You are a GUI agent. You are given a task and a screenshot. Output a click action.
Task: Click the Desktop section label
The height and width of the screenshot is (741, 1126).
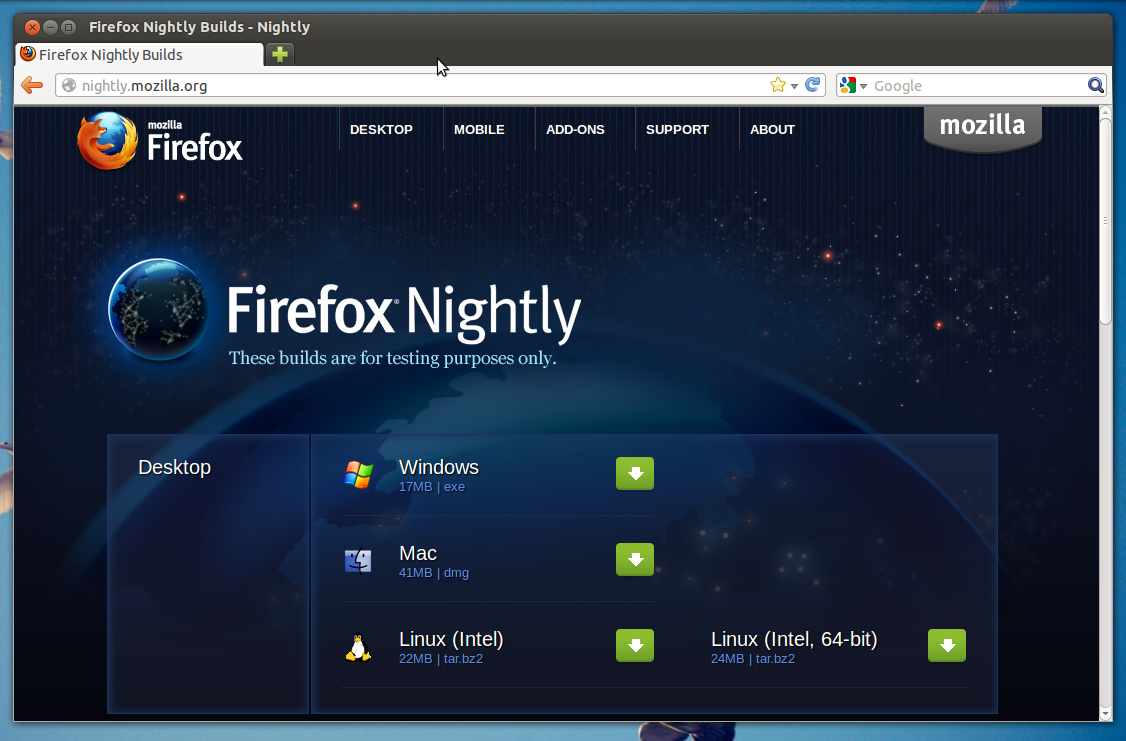click(x=175, y=467)
